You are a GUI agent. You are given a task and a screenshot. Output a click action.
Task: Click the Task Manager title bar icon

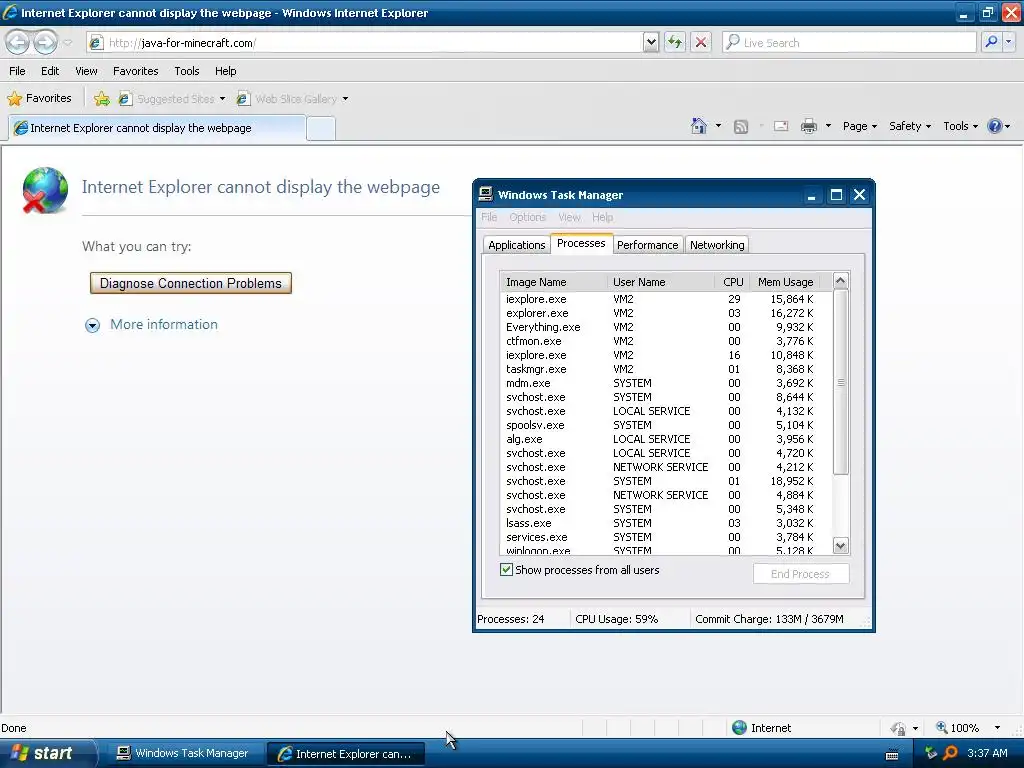[485, 194]
